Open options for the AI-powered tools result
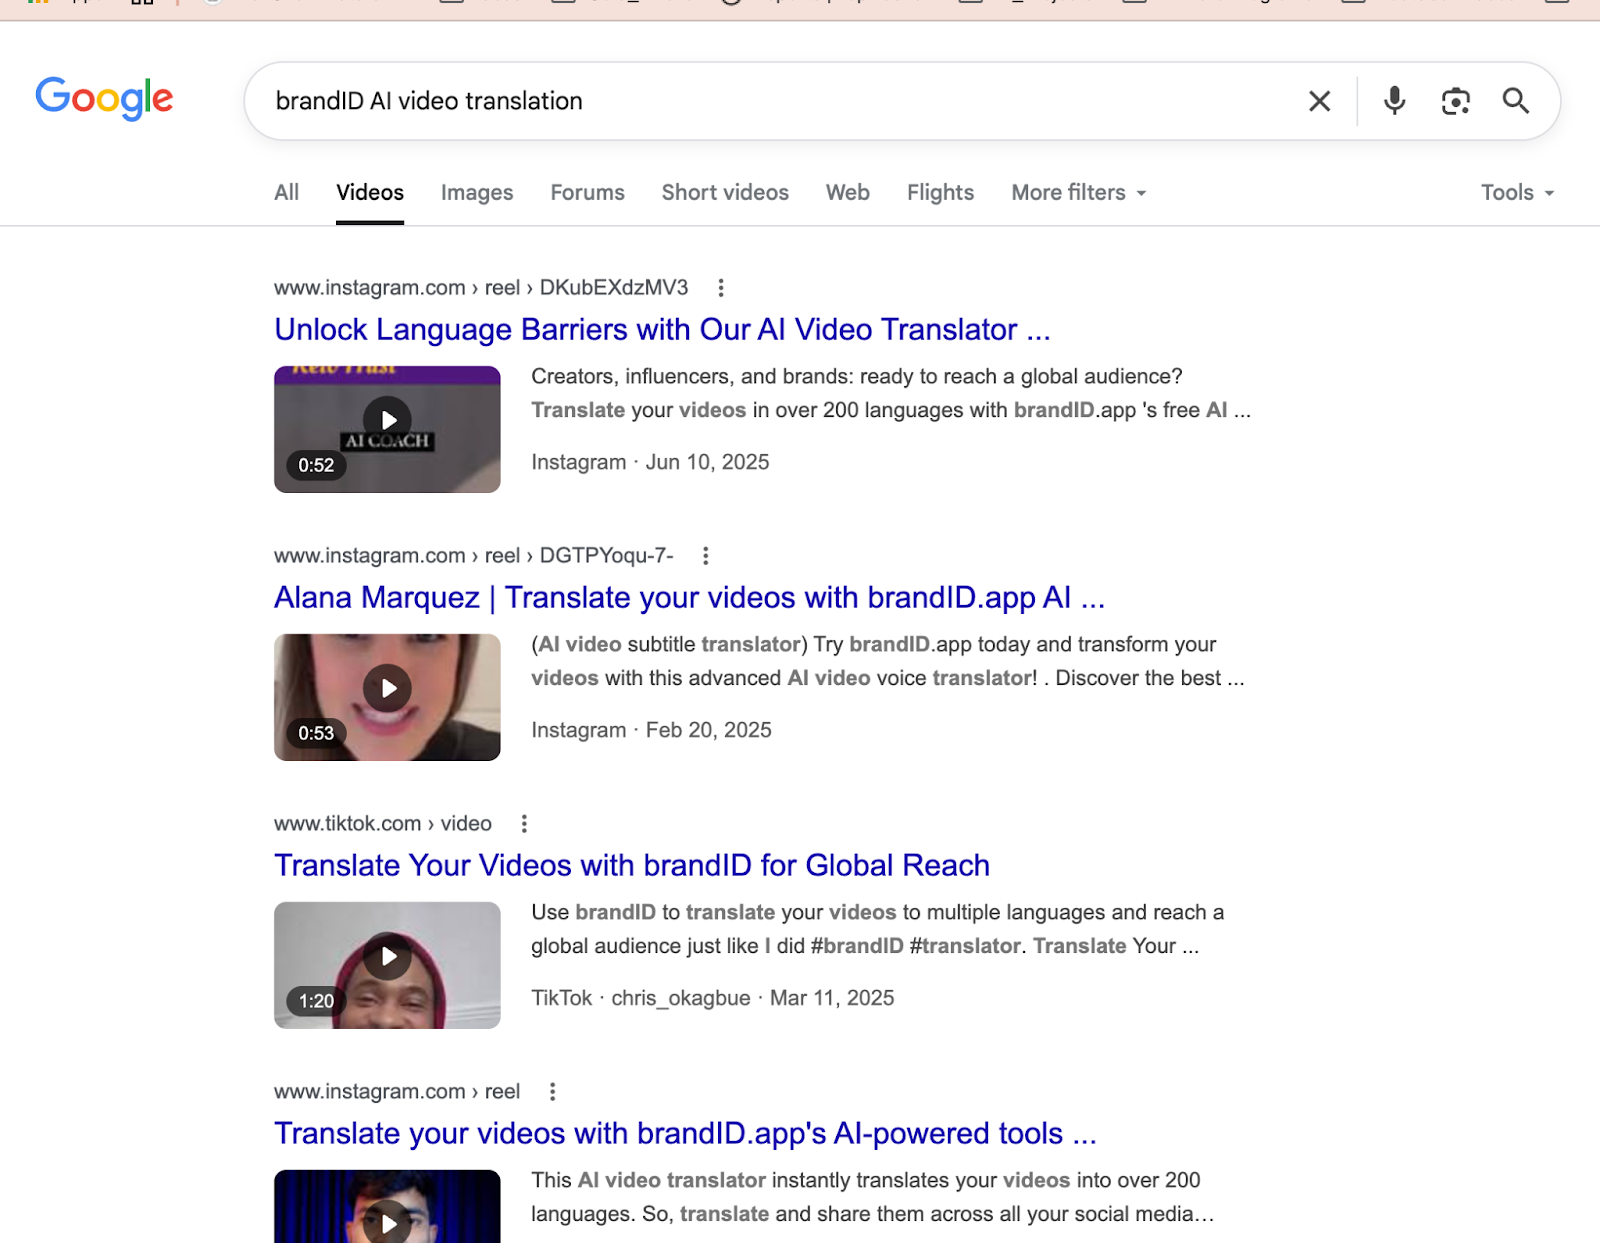Image resolution: width=1600 pixels, height=1243 pixels. pos(552,1092)
